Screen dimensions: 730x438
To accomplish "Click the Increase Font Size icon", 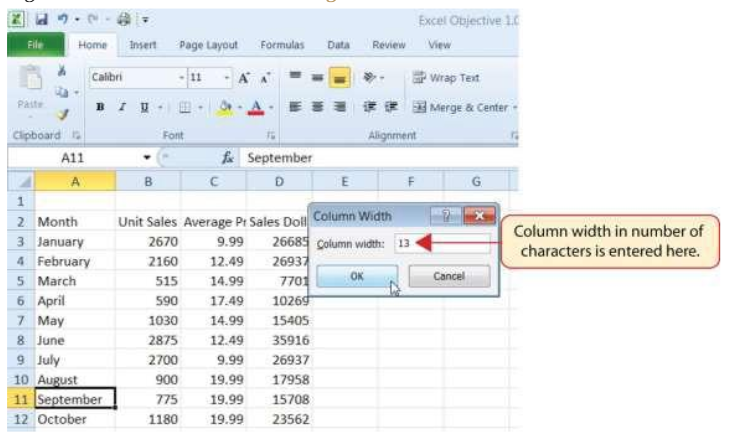I will coord(244,78).
